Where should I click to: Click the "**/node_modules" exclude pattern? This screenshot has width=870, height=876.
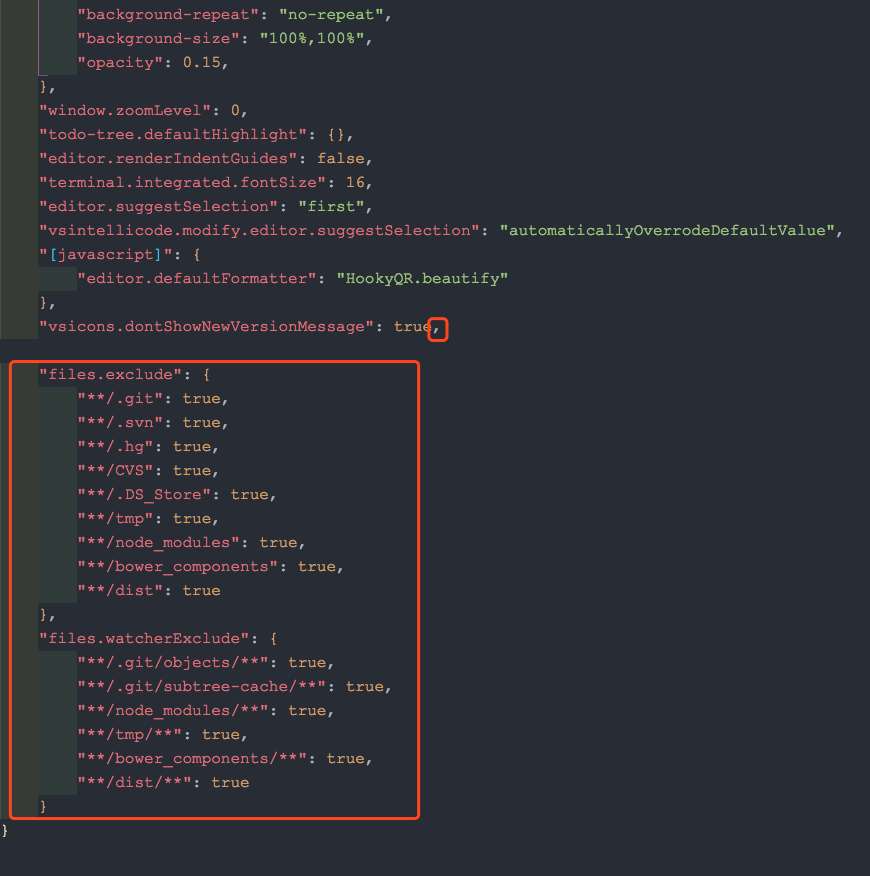click(x=159, y=542)
